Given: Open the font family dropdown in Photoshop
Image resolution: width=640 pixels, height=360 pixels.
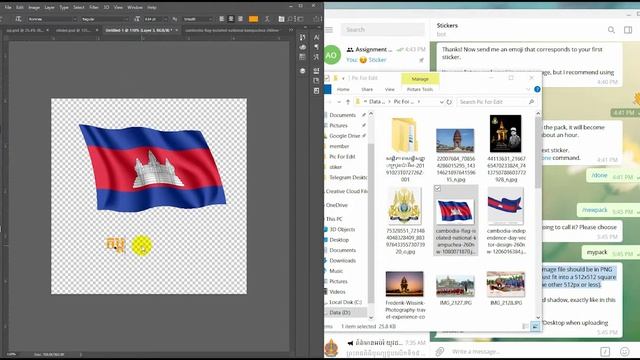Looking at the screenshot, I should point(52,19).
